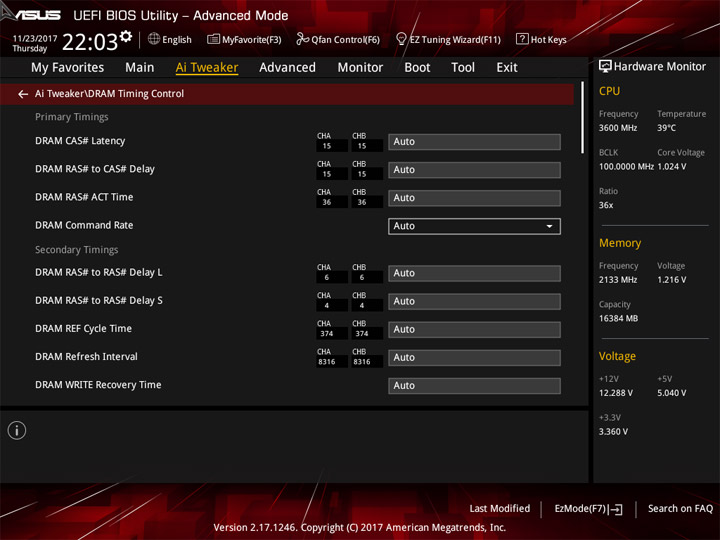720x540 pixels.
Task: Click the 12.288 V voltage reading
Action: pos(616,394)
